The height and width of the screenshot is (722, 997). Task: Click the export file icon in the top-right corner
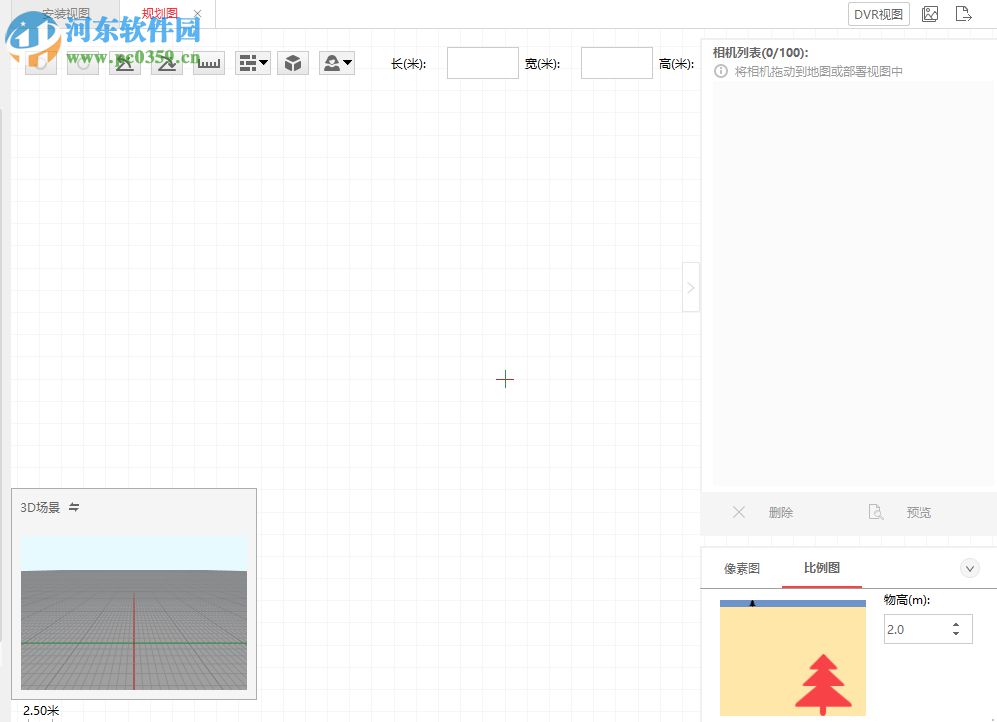coord(963,13)
